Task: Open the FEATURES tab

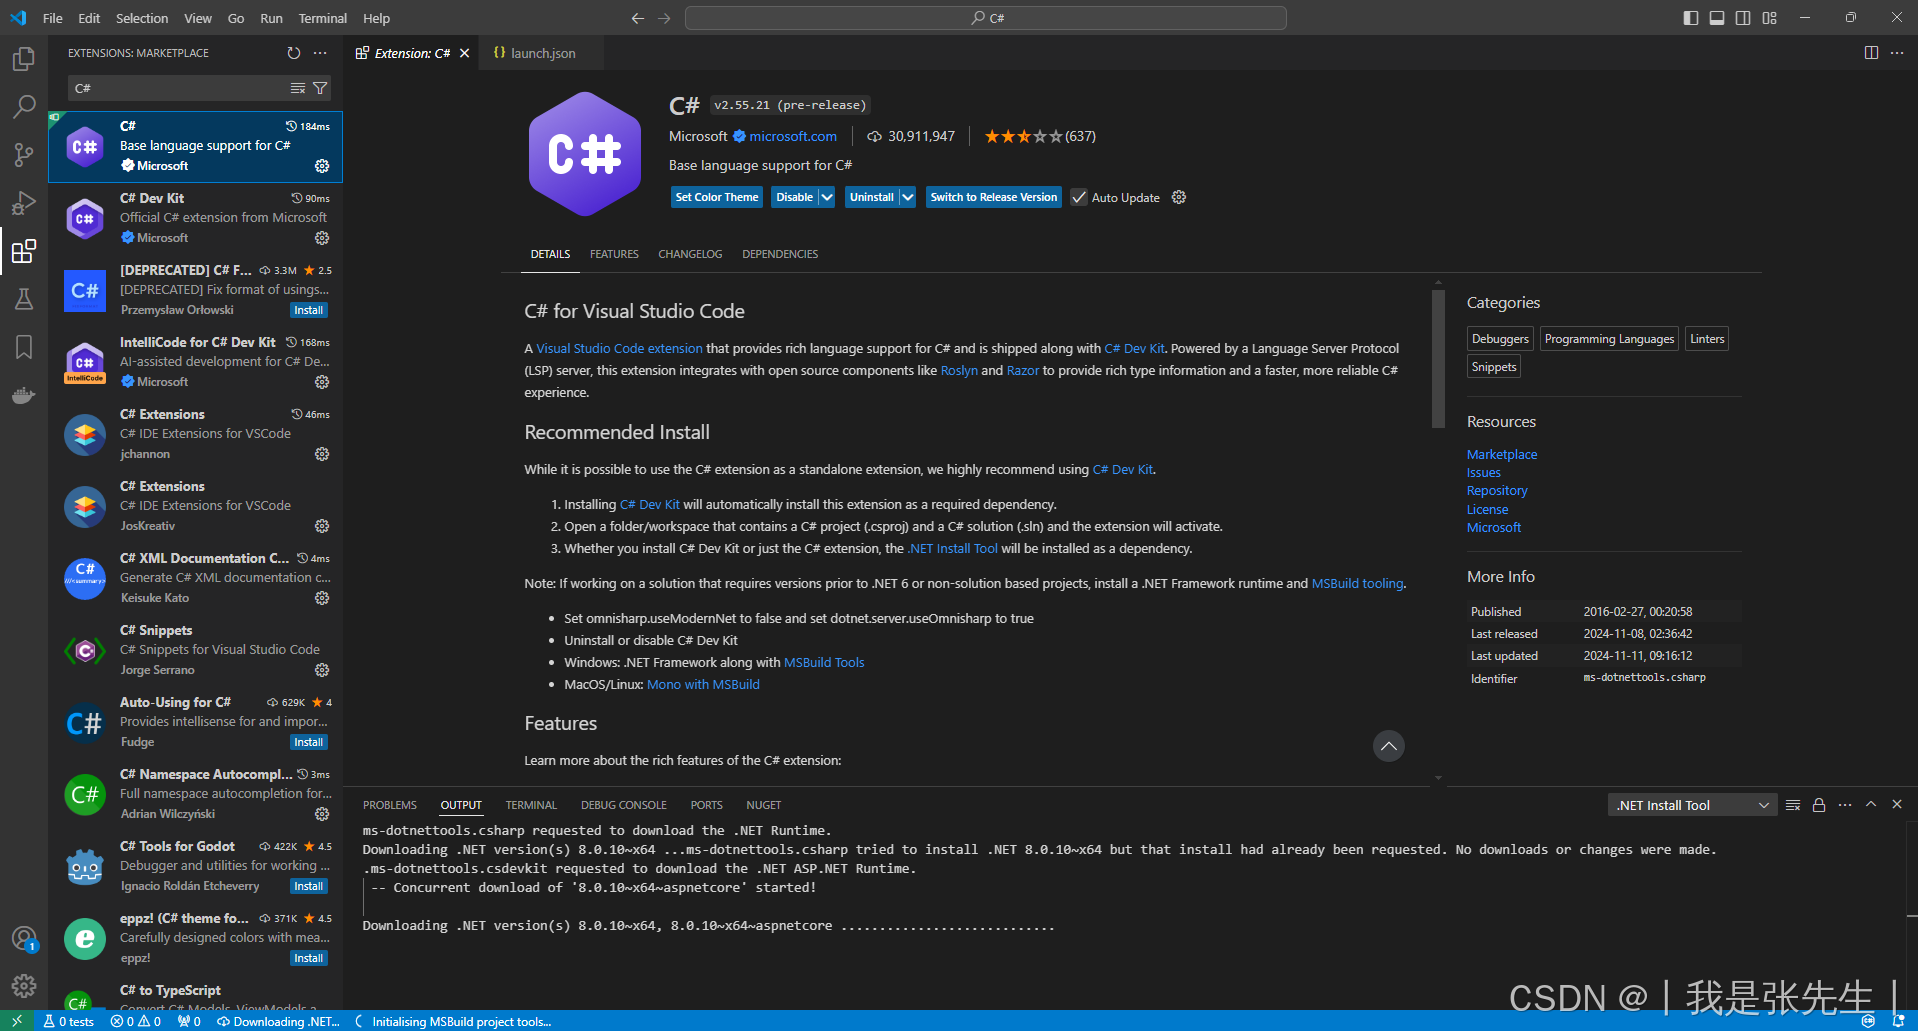Action: [x=614, y=254]
